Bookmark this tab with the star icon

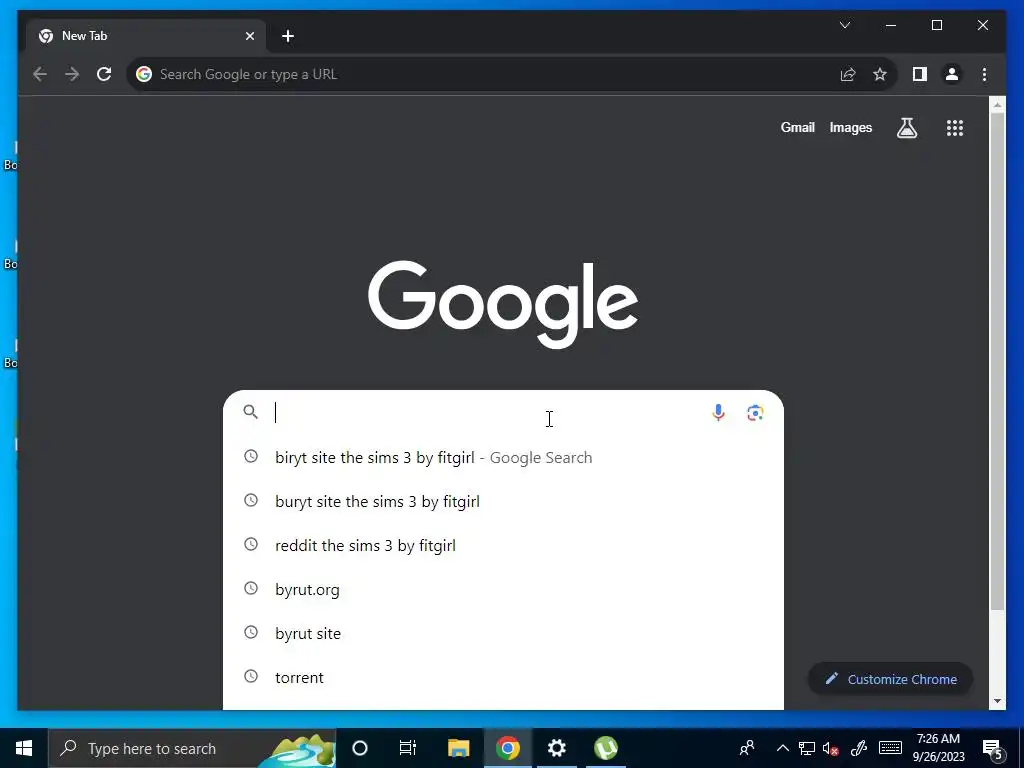(x=880, y=74)
